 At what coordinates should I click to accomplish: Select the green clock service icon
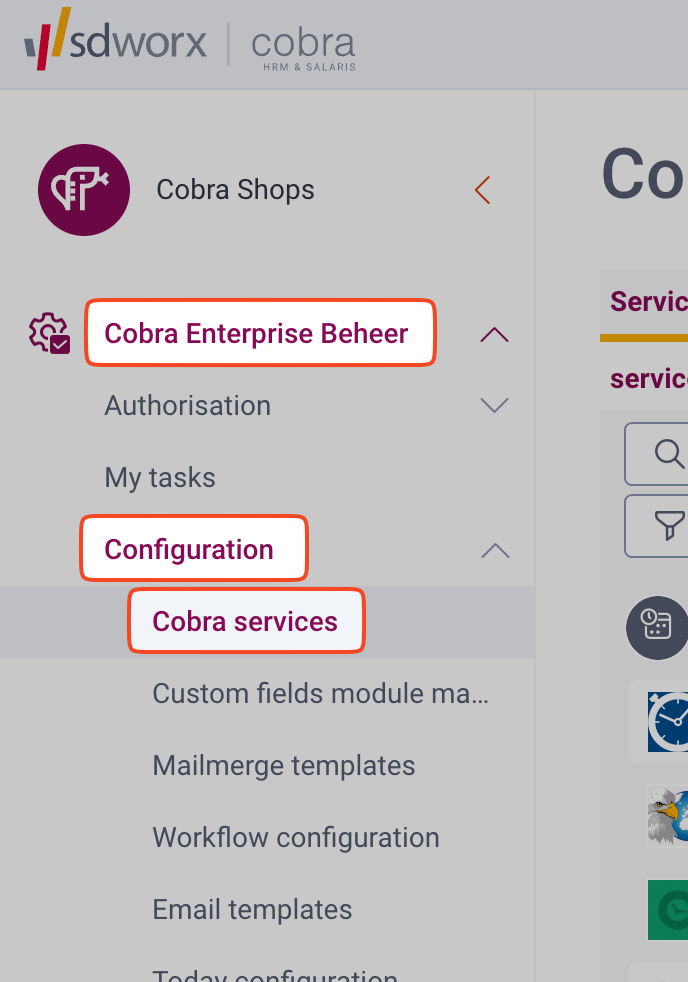click(668, 908)
